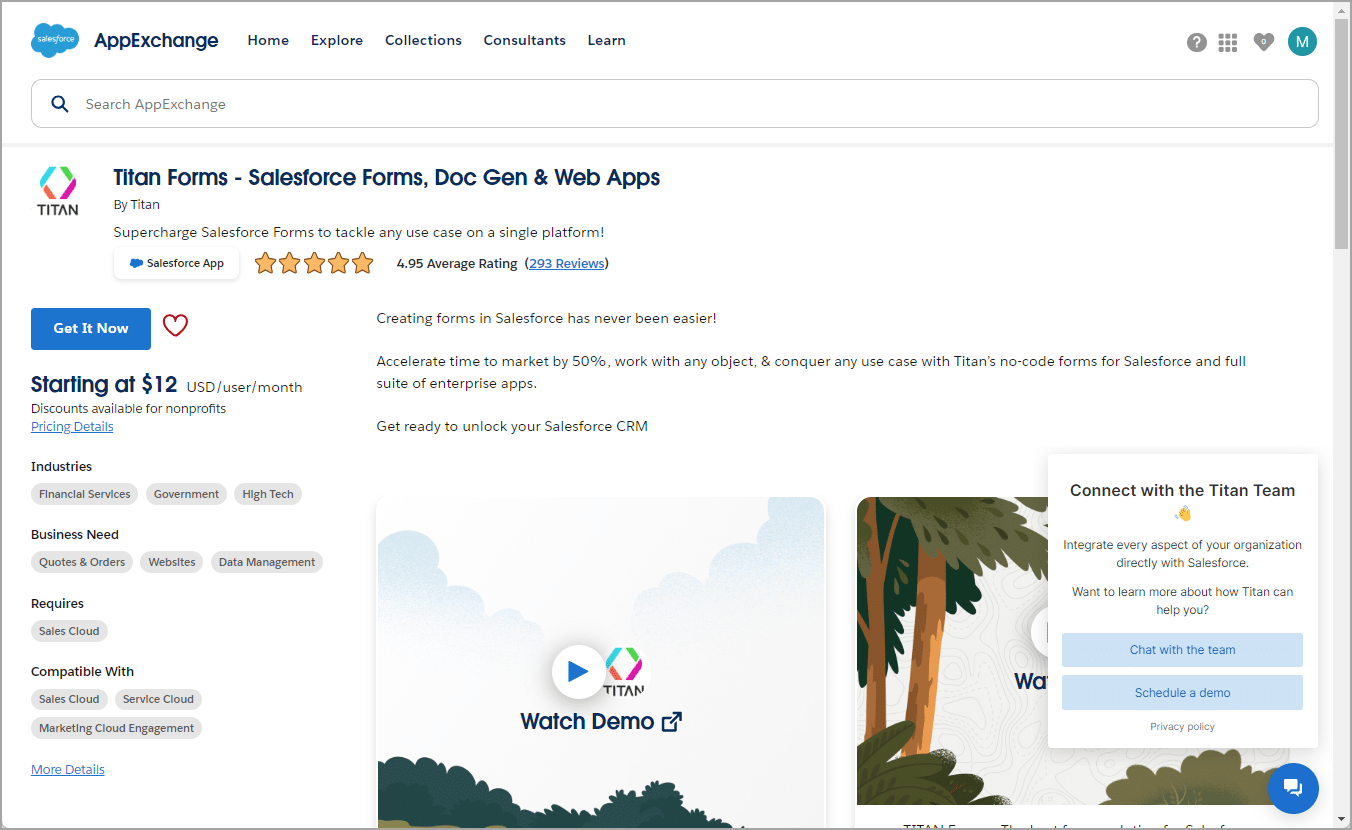Screen dimensions: 1352x830
Task: Play the Watch Demo video
Action: click(578, 671)
